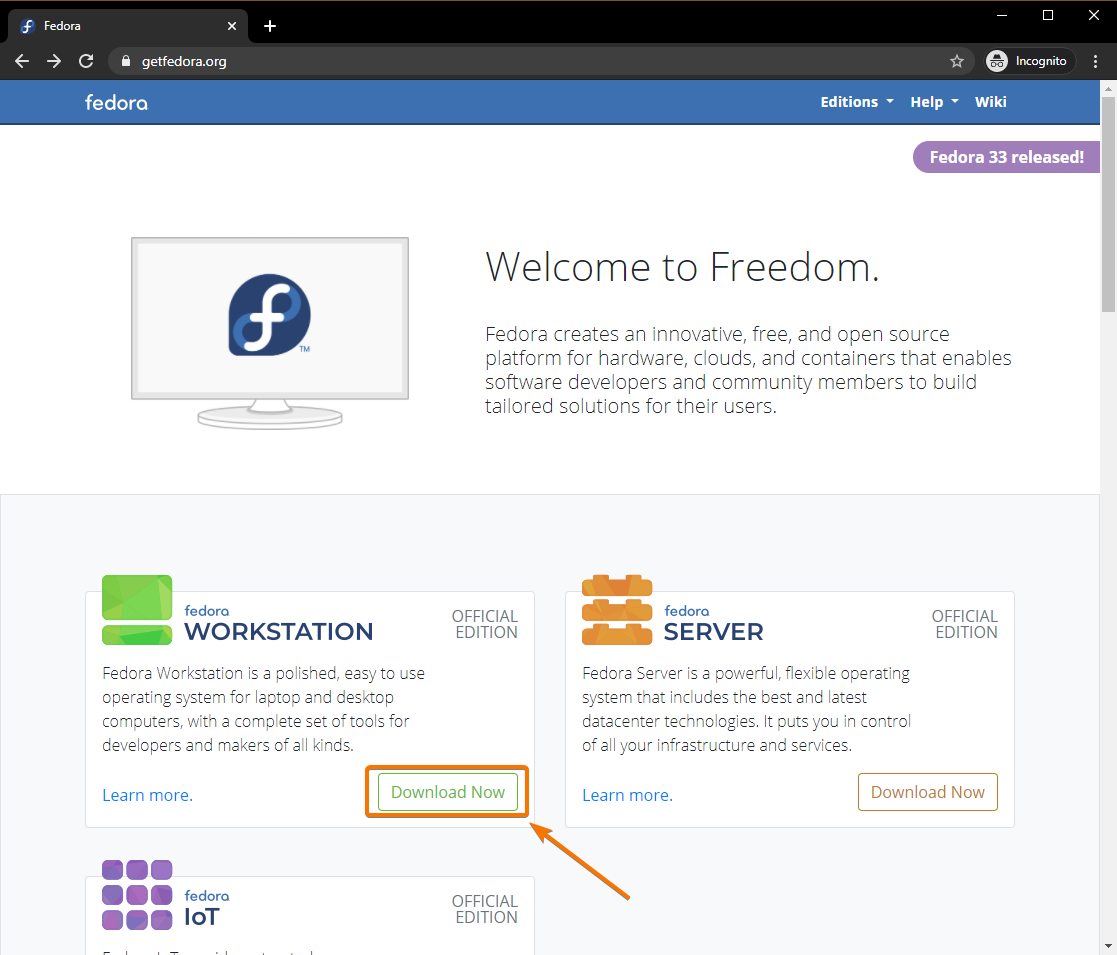Click the browser back arrow
Image resolution: width=1117 pixels, height=955 pixels.
(22, 61)
